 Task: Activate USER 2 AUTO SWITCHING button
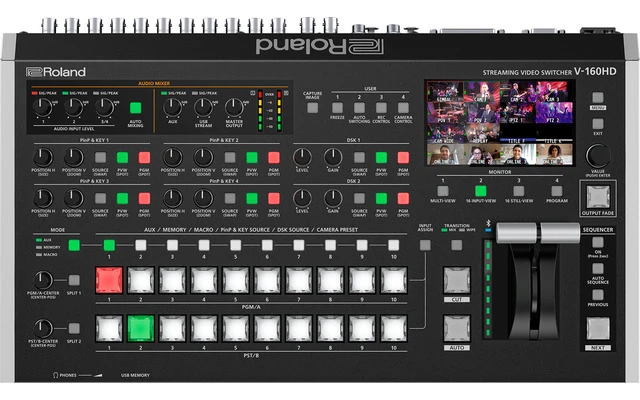359,108
